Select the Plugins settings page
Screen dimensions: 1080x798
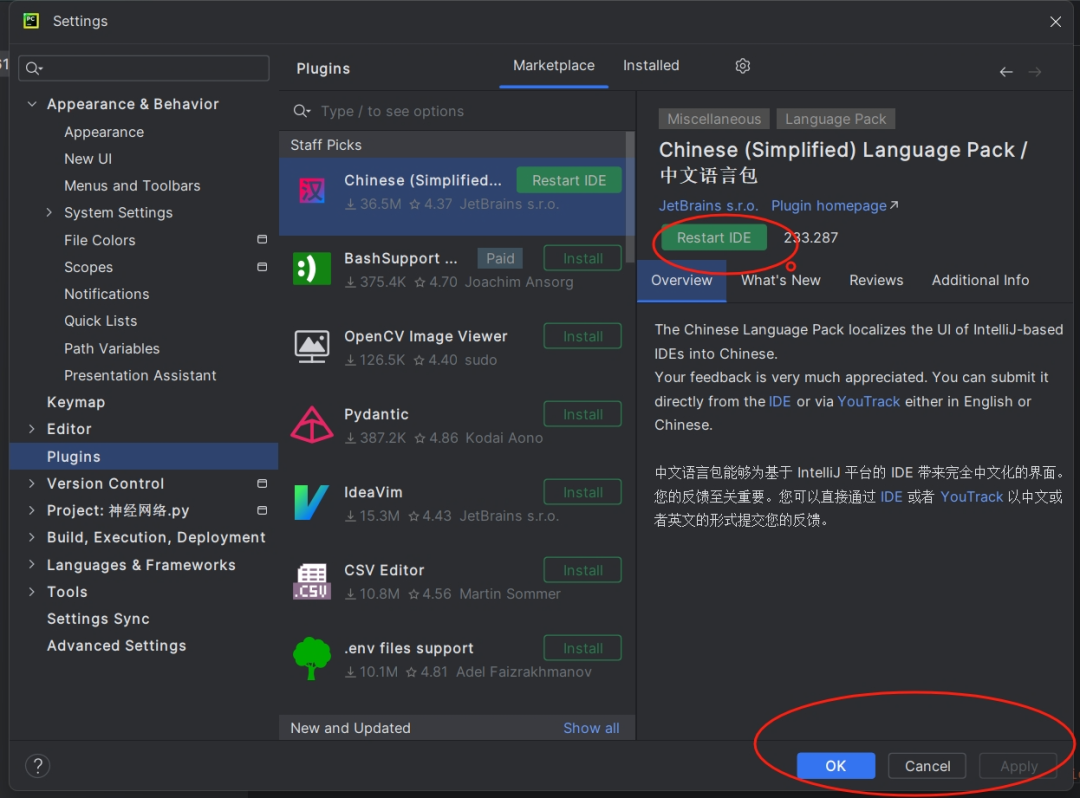(x=144, y=456)
